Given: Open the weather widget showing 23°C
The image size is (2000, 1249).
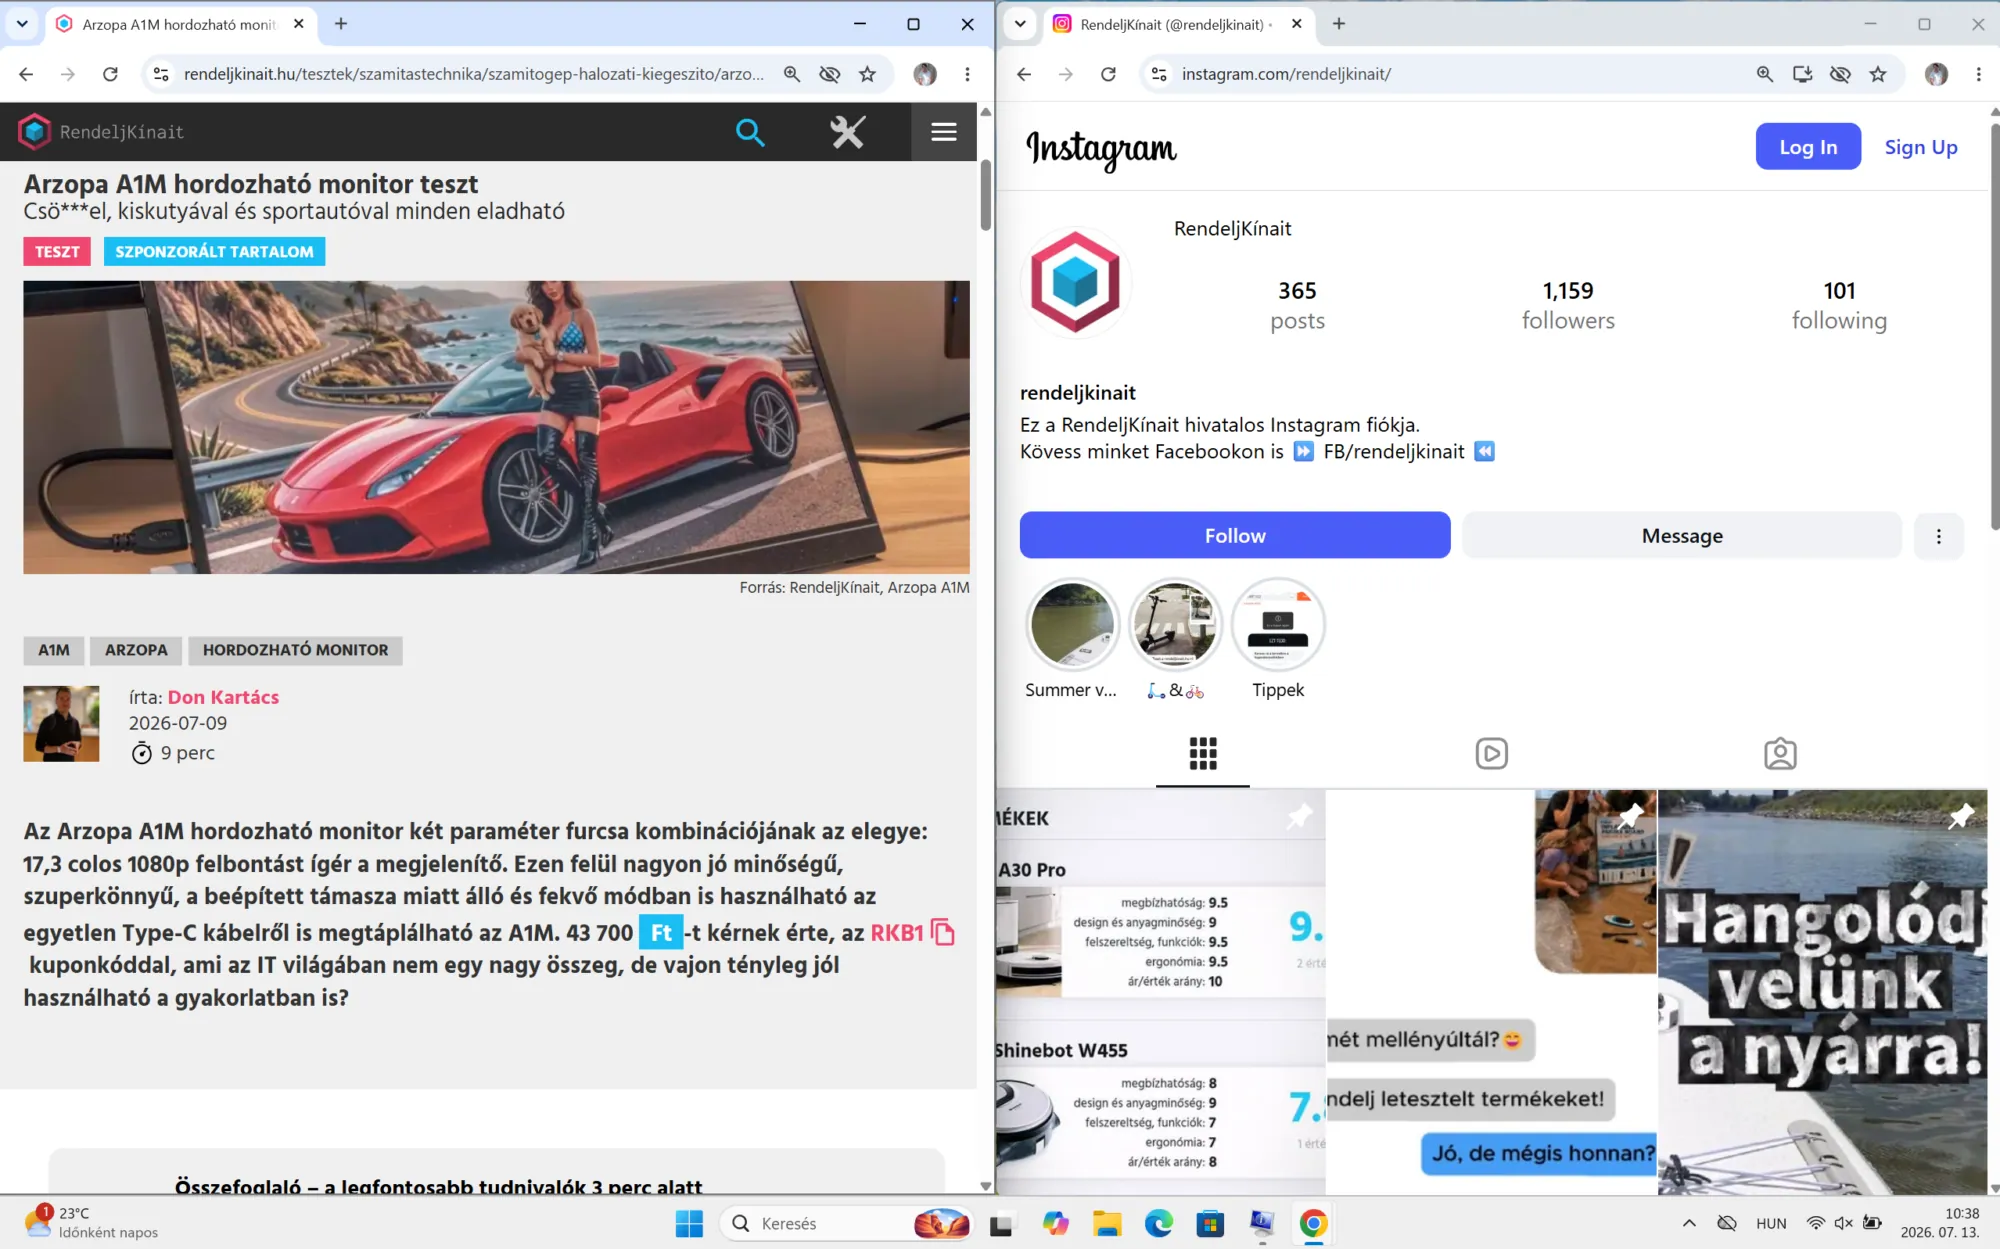Looking at the screenshot, I should [92, 1222].
